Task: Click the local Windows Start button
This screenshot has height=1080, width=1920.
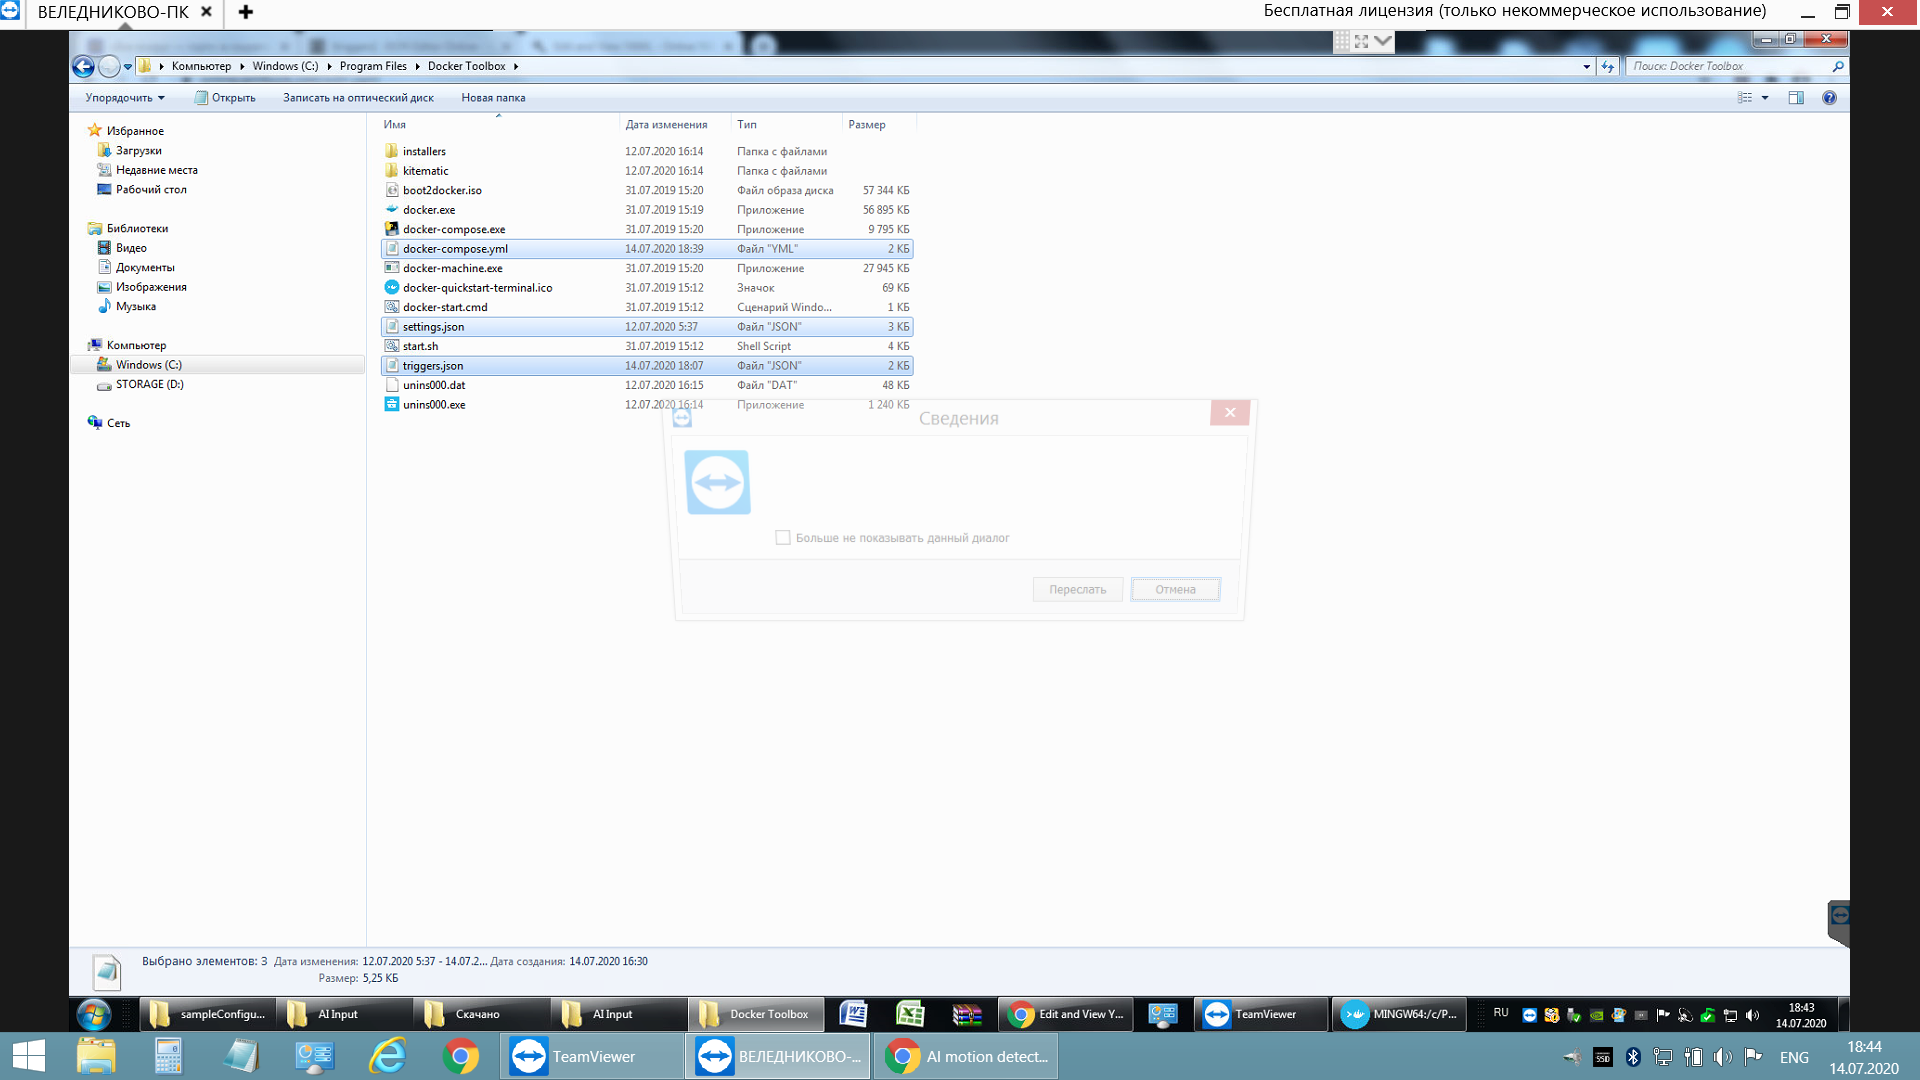Action: pyautogui.click(x=29, y=1057)
